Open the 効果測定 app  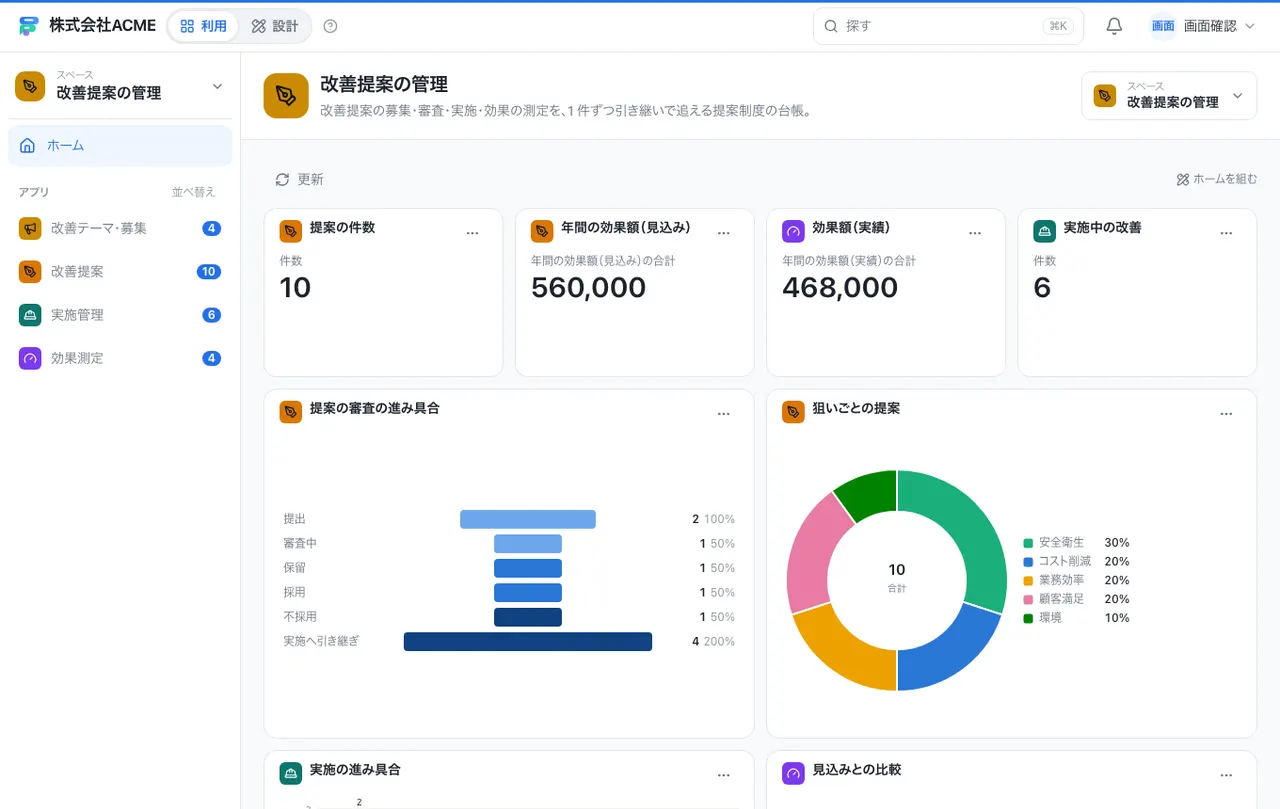click(120, 358)
